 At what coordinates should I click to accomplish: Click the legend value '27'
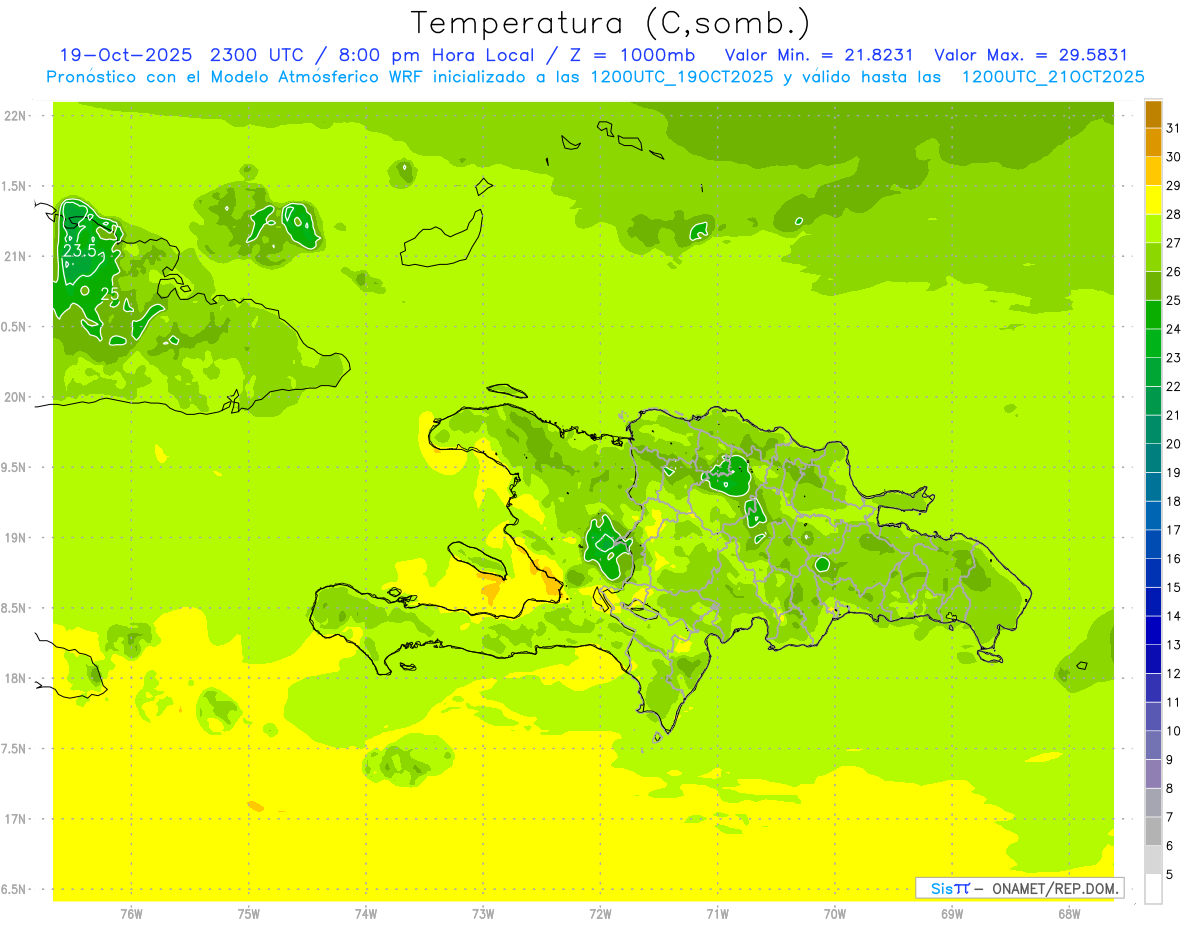1174,243
